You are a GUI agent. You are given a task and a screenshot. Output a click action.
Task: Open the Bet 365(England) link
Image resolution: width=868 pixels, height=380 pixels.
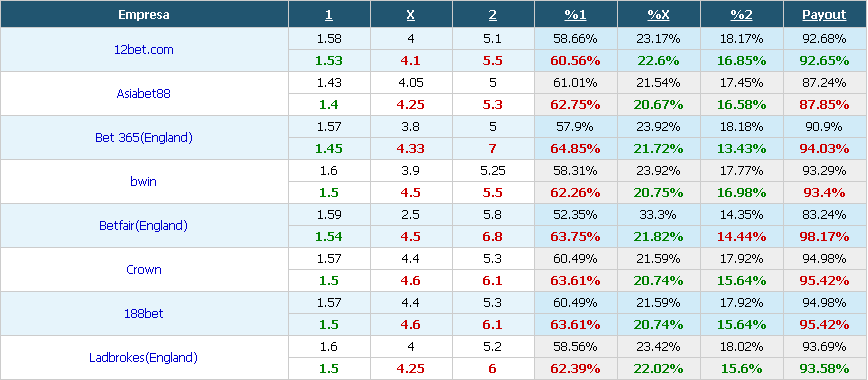143,137
